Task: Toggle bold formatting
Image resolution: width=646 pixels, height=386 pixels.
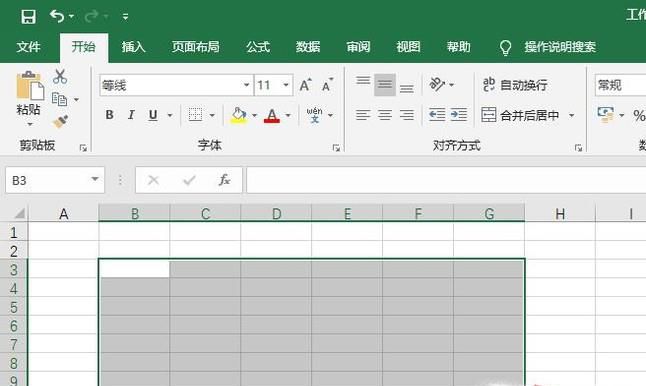Action: click(110, 115)
